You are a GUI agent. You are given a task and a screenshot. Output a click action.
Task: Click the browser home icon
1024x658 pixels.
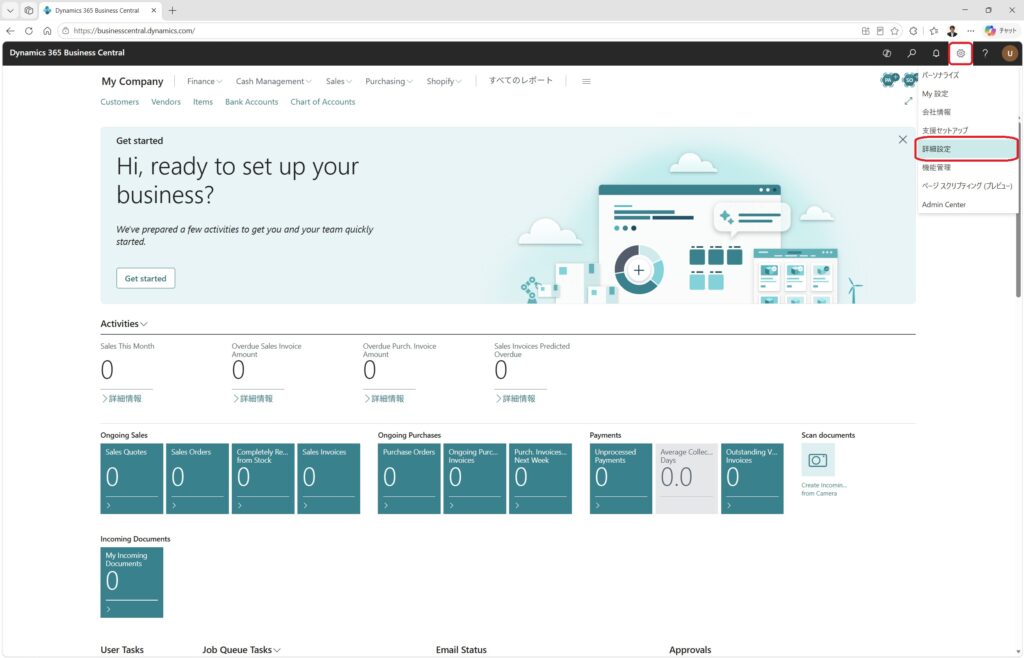click(47, 31)
